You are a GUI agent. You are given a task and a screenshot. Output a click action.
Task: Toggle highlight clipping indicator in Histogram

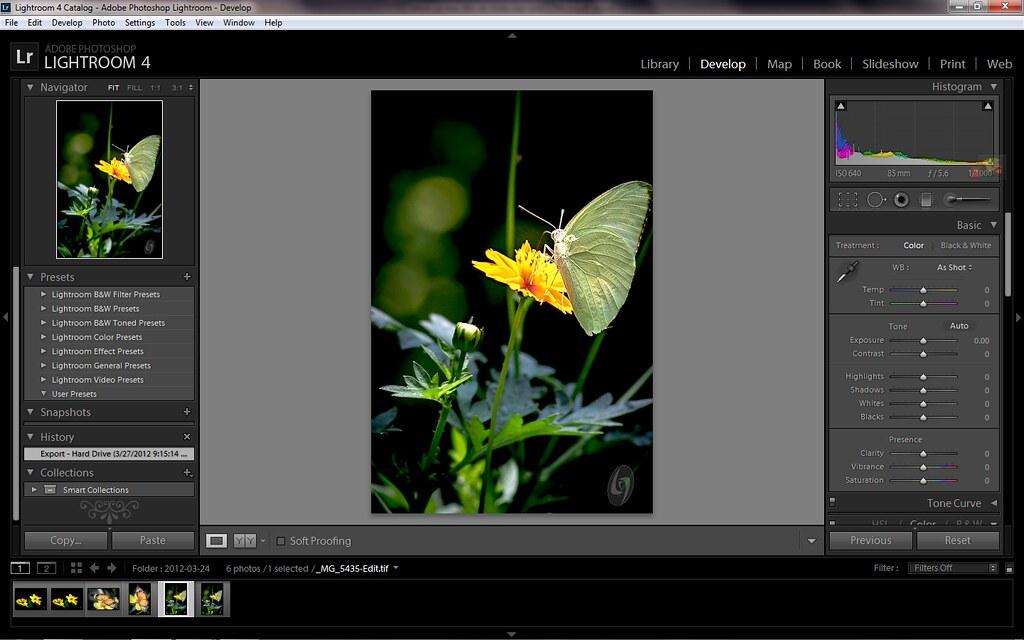[987, 106]
